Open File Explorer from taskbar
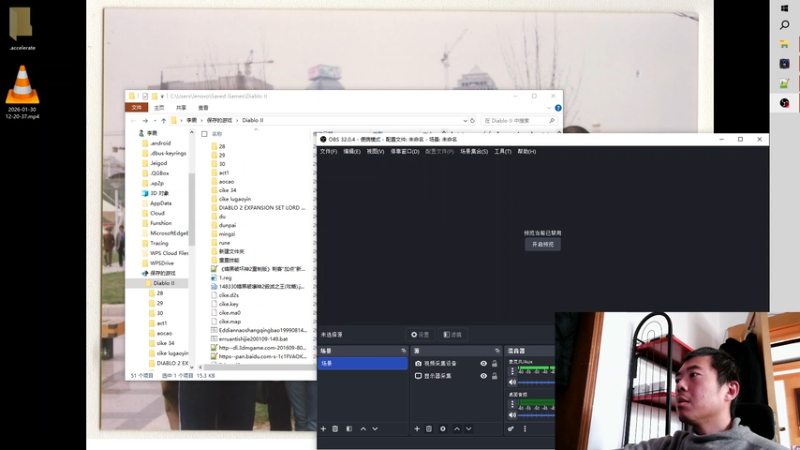This screenshot has height=450, width=800. 785,45
